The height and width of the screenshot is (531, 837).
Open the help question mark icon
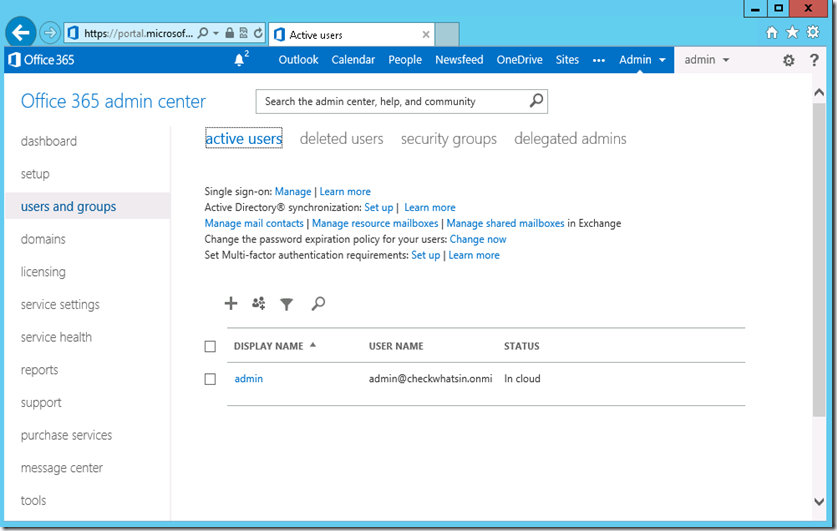click(814, 60)
